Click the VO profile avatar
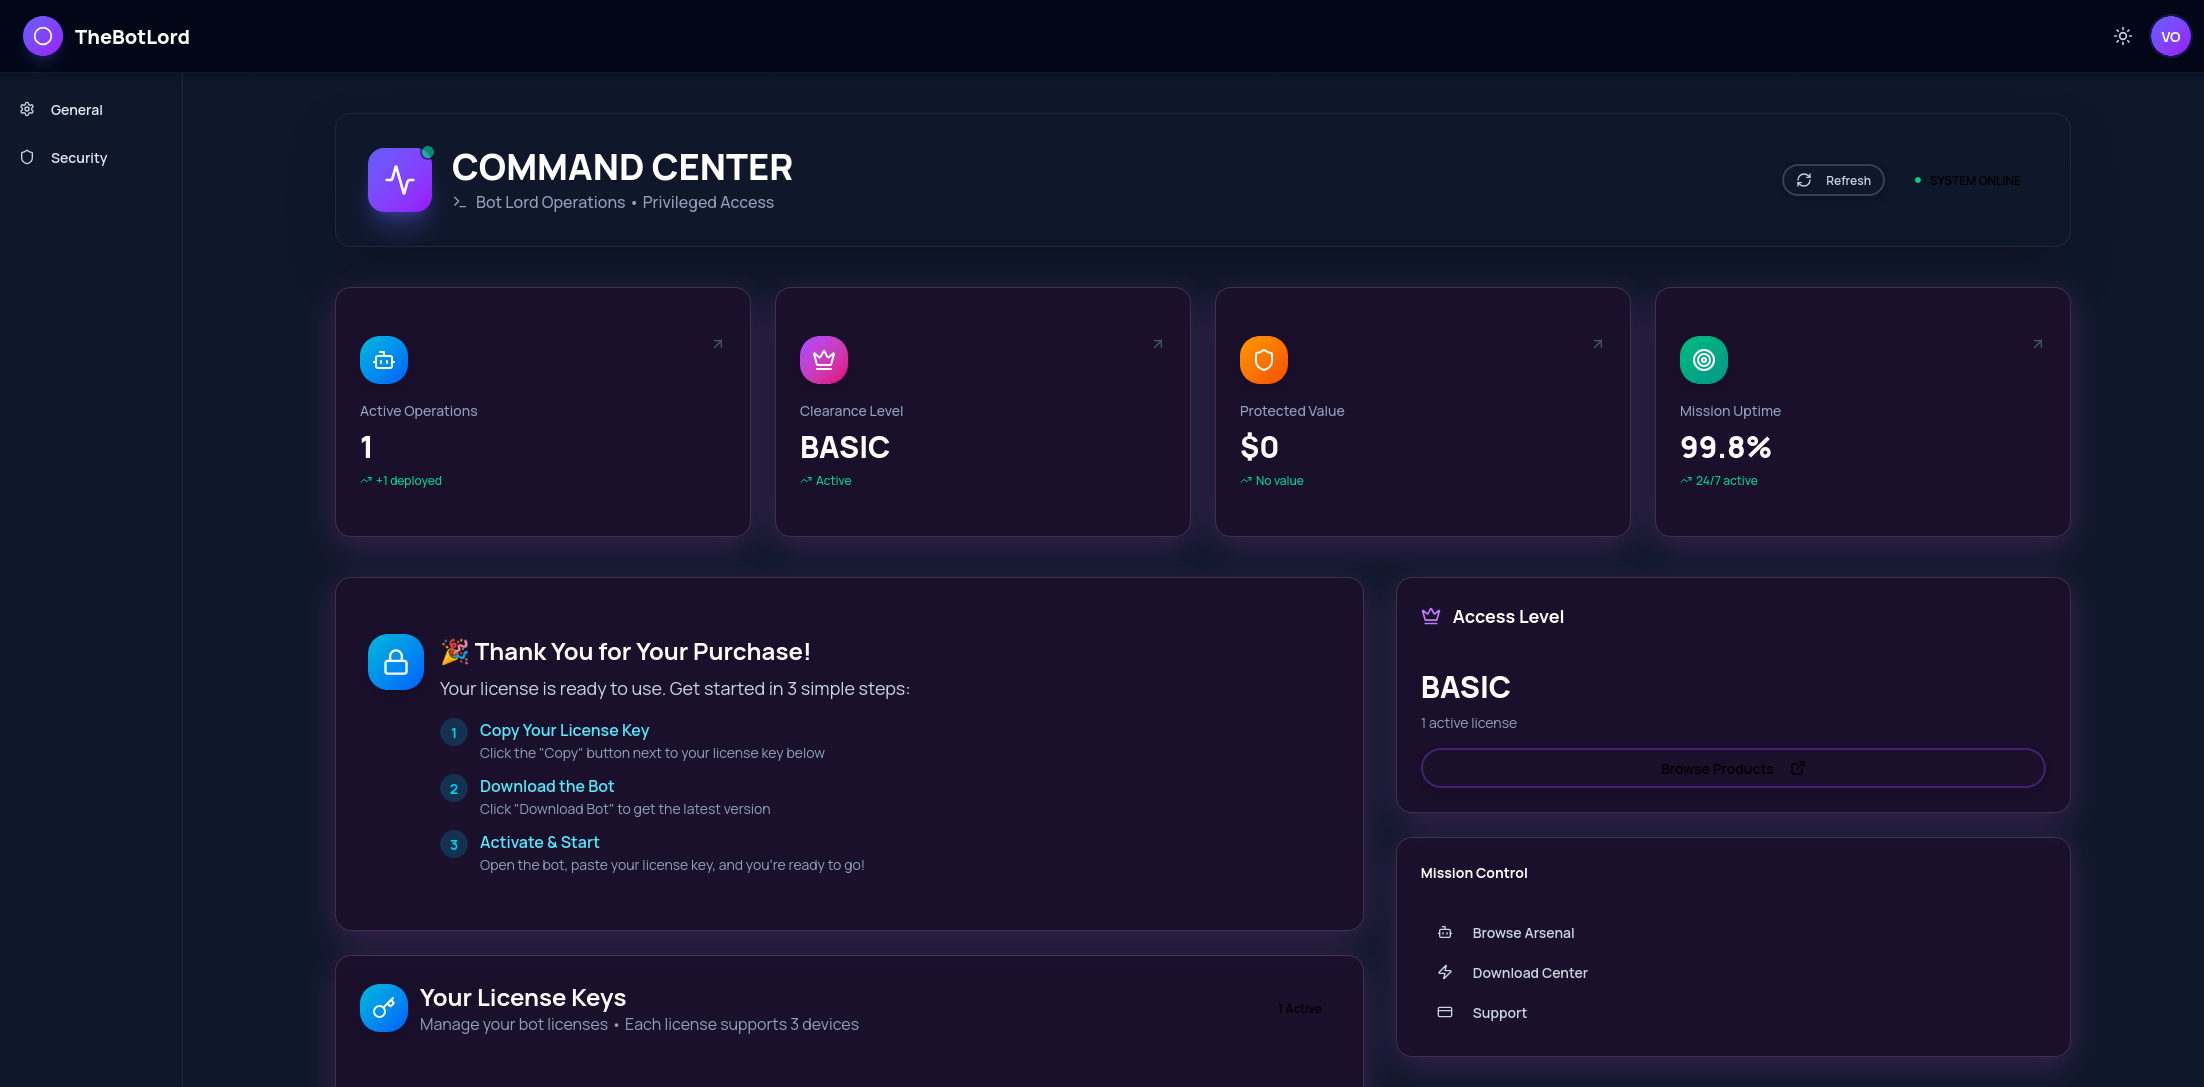This screenshot has height=1087, width=2204. [2171, 36]
